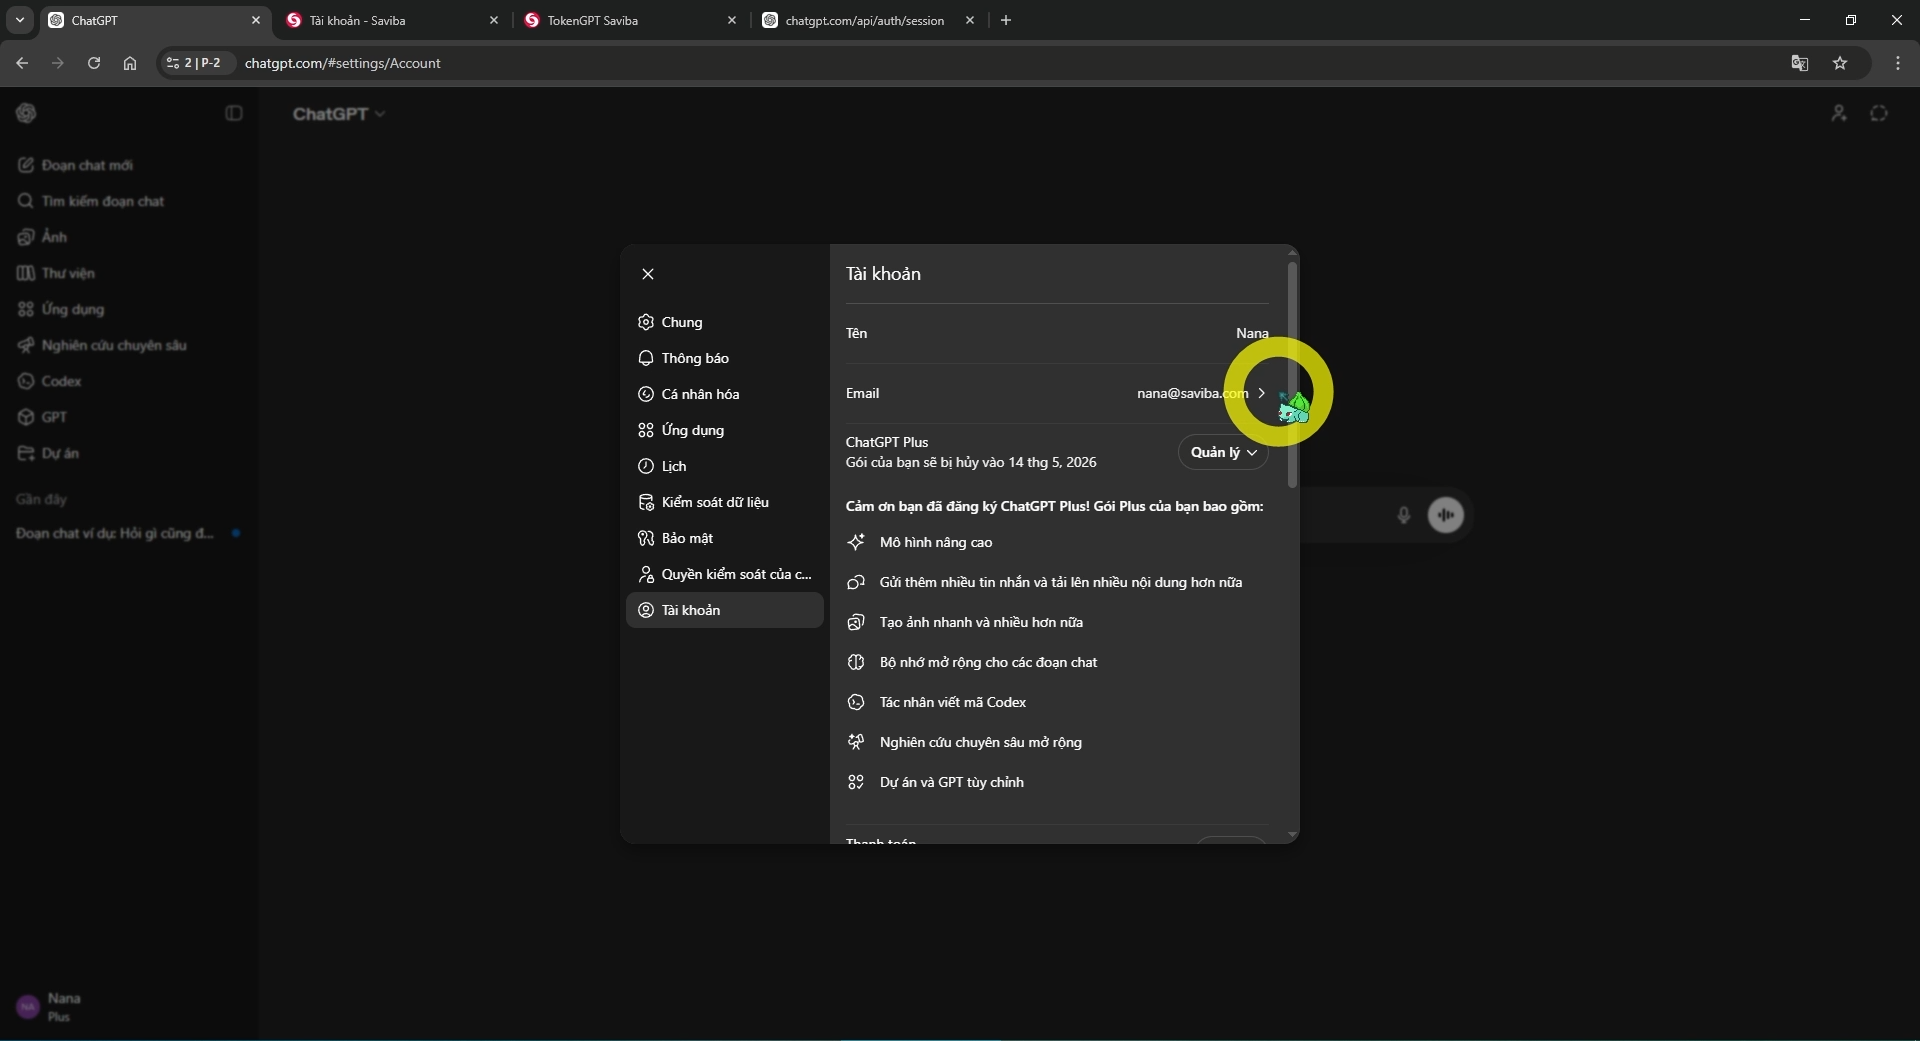The image size is (1920, 1041).
Task: Bookmark this page with star icon
Action: tap(1840, 63)
